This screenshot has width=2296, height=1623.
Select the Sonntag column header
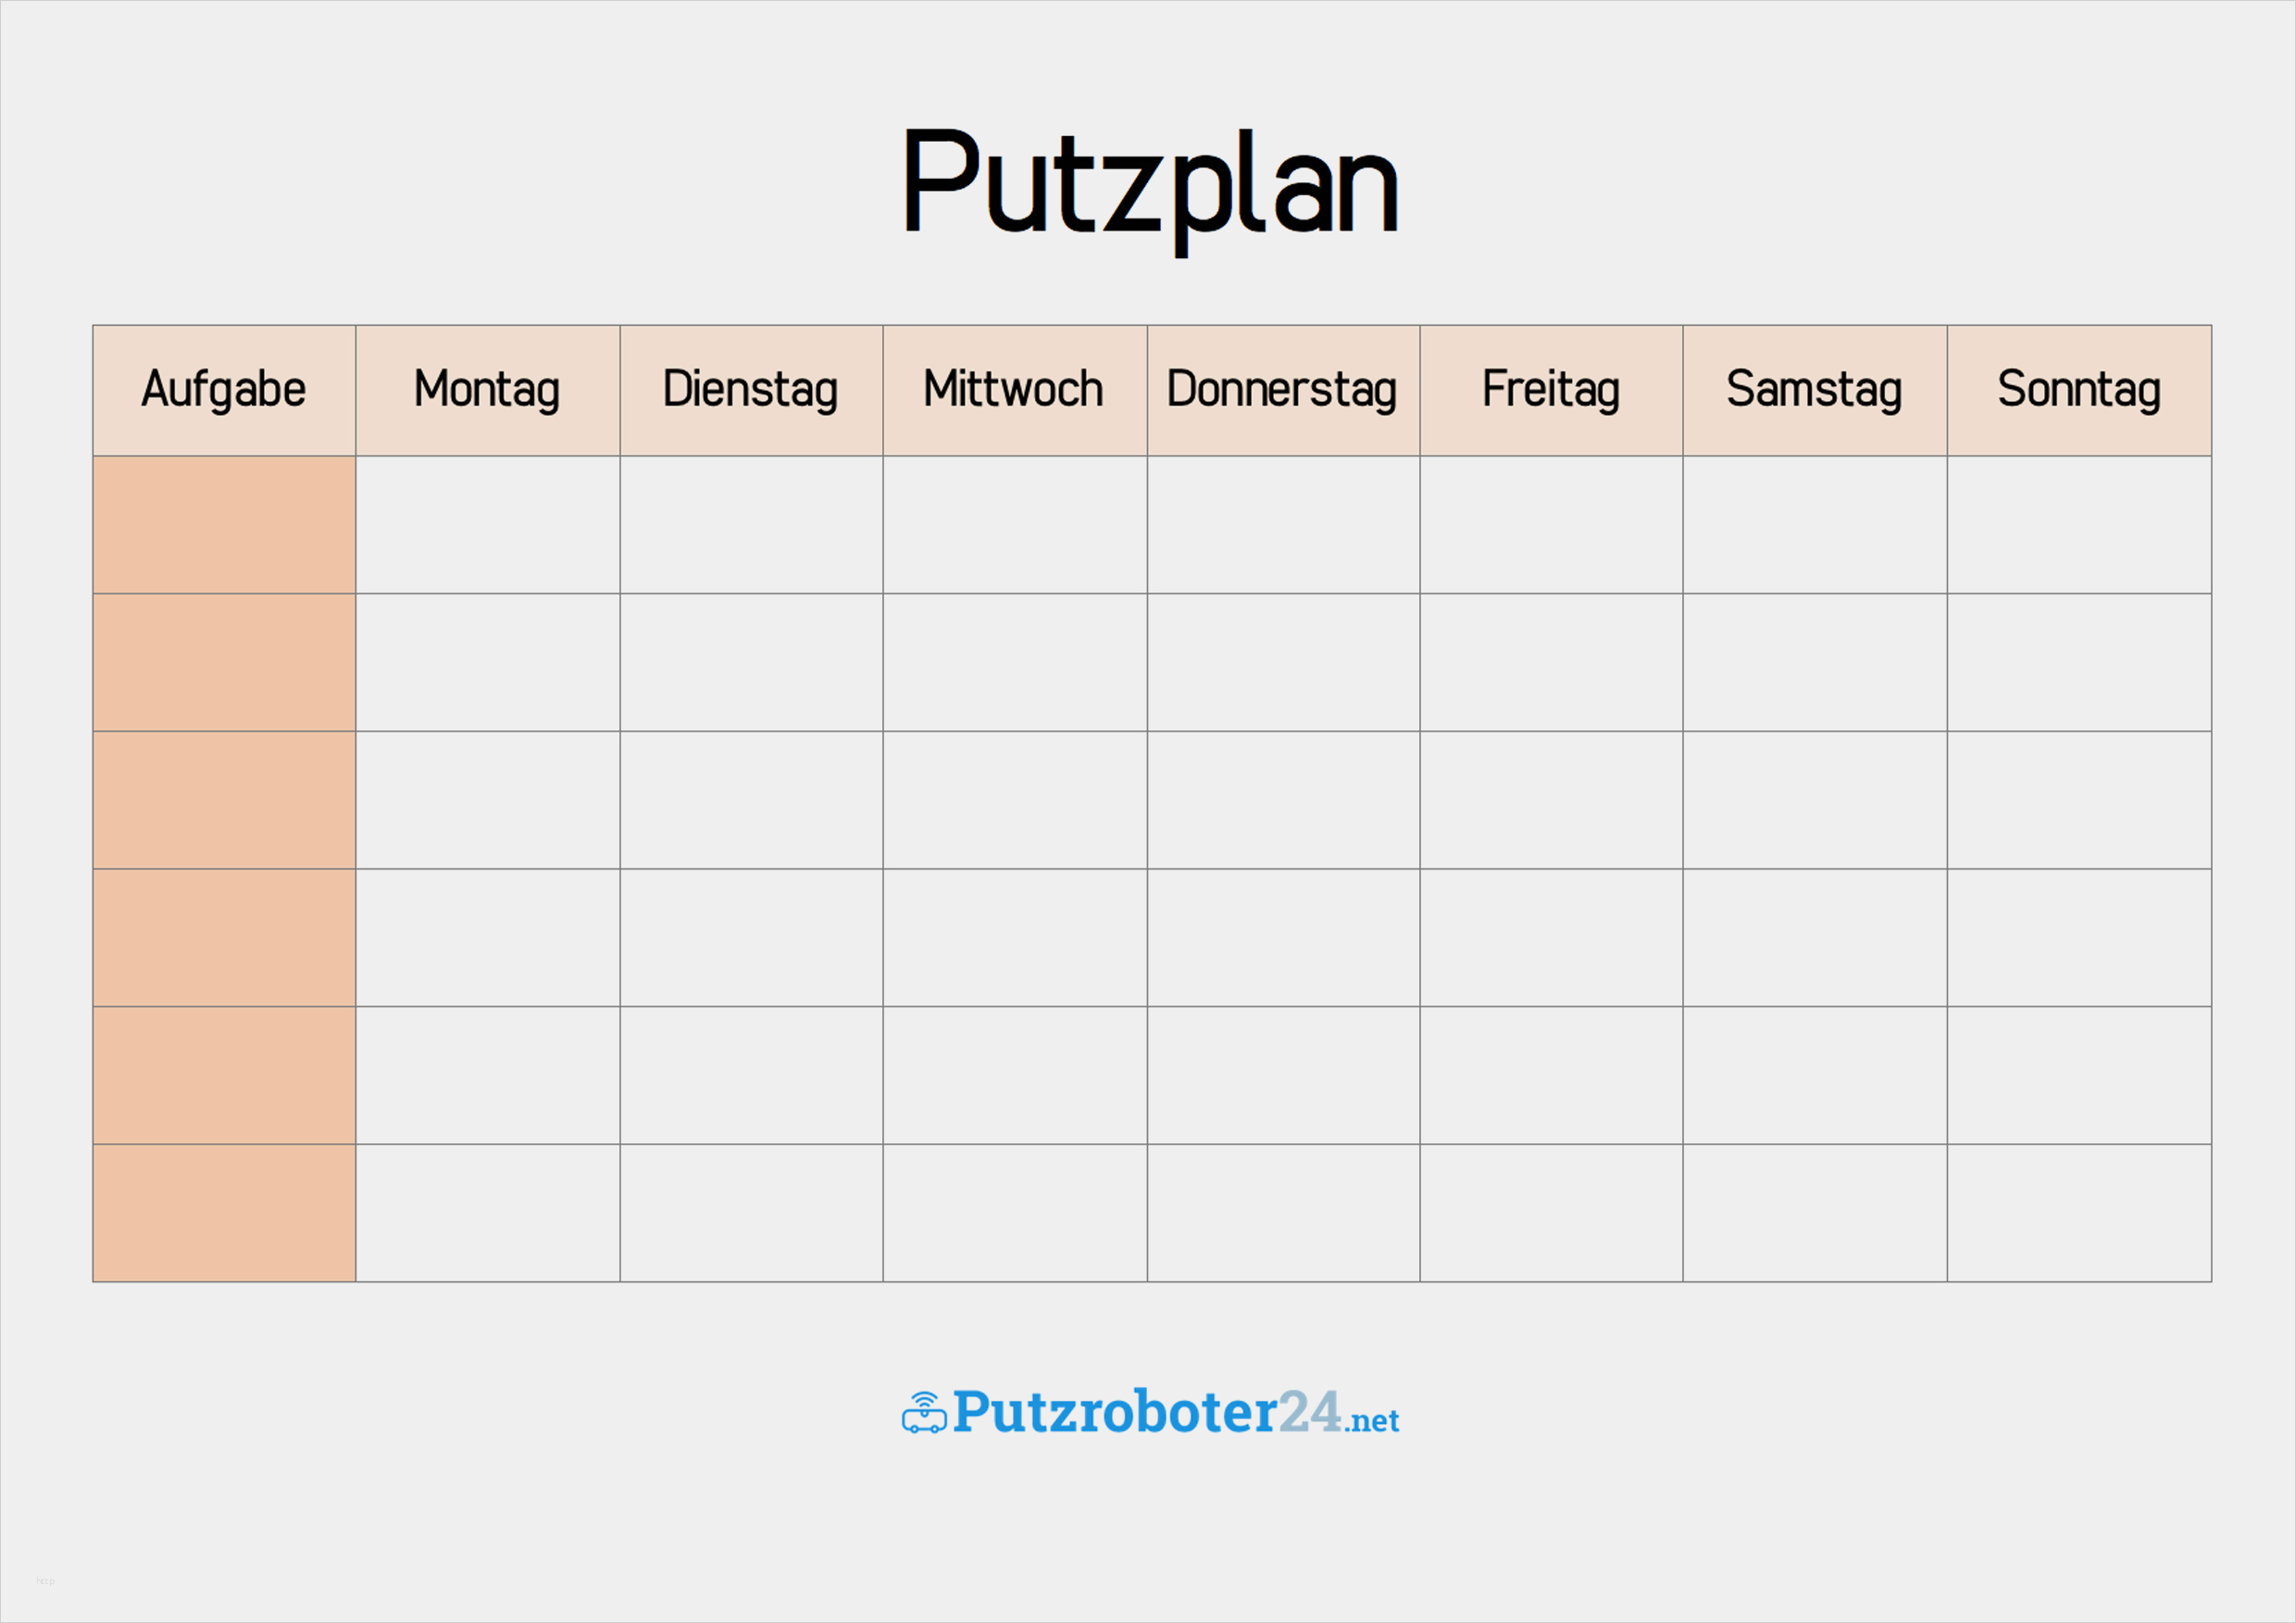pos(2079,390)
